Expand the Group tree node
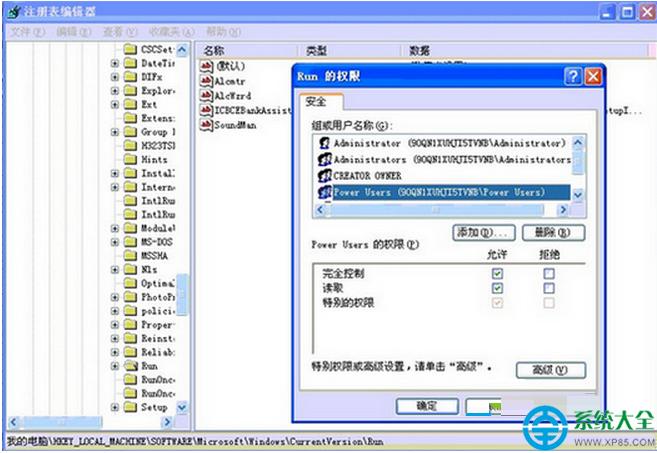Viewport: 657px width, 453px height. point(115,132)
